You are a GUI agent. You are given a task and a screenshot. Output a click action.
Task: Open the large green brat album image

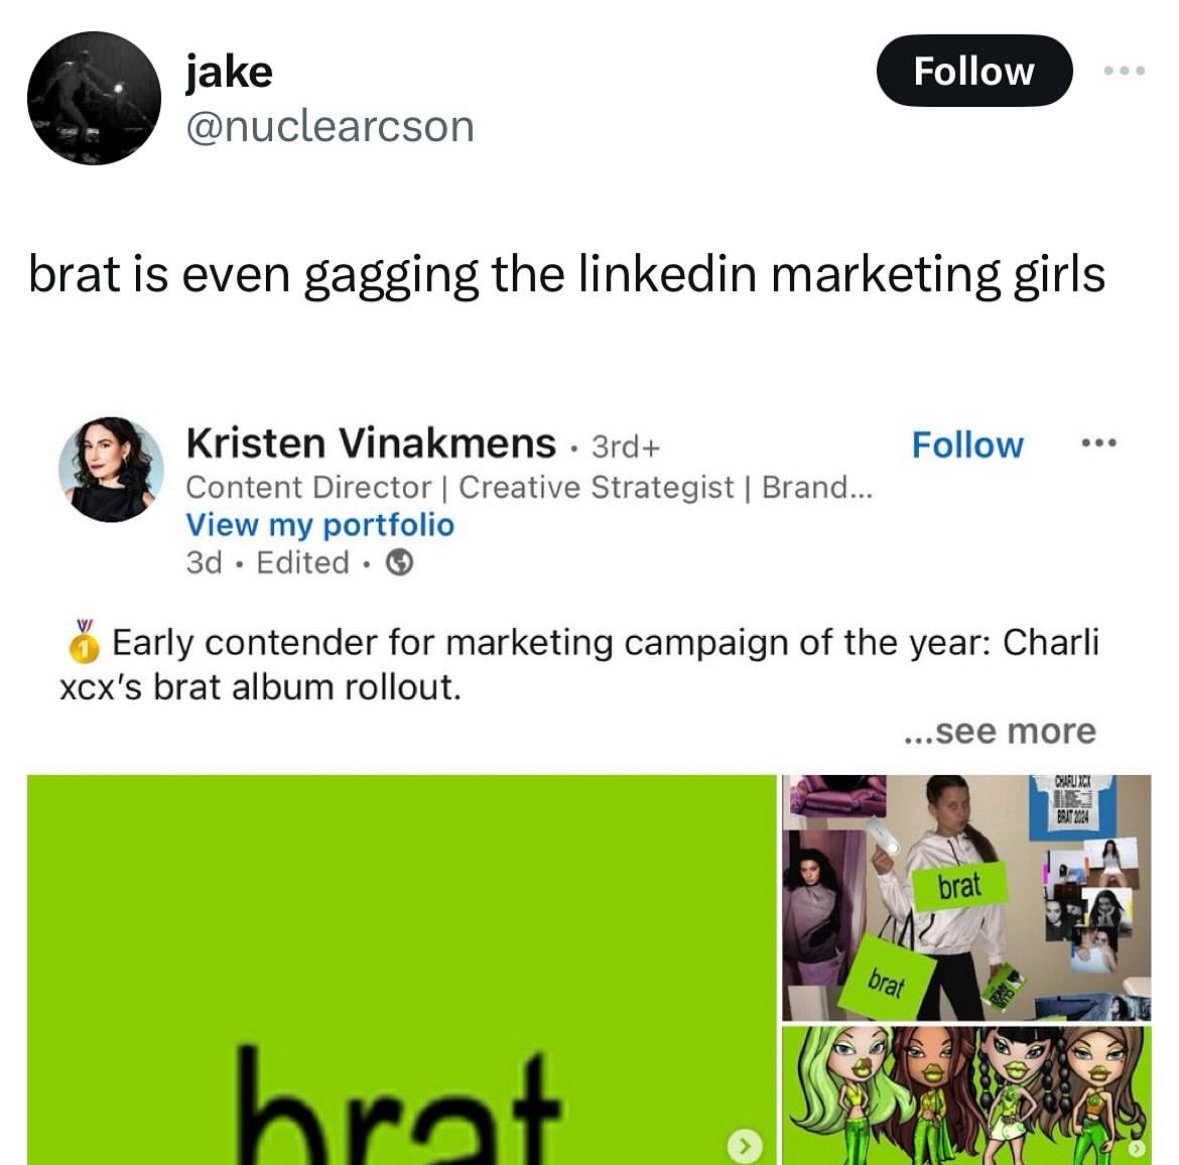coord(402,969)
